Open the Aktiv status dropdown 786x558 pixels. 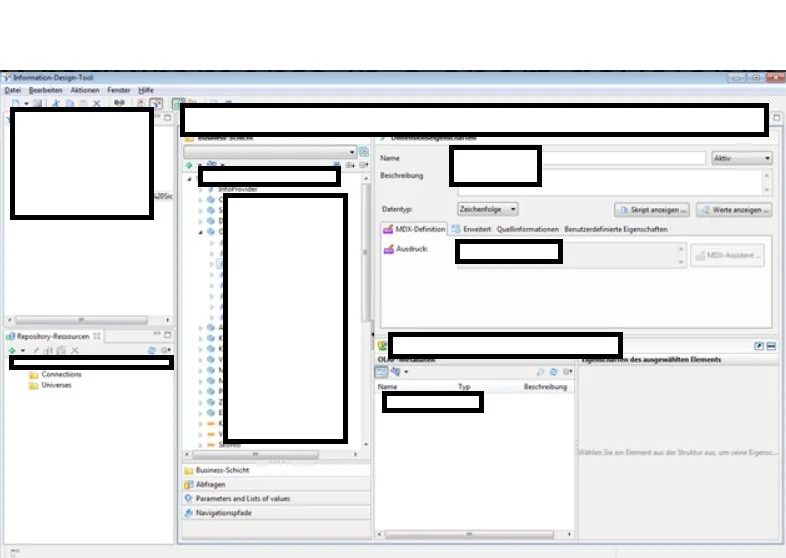point(741,158)
